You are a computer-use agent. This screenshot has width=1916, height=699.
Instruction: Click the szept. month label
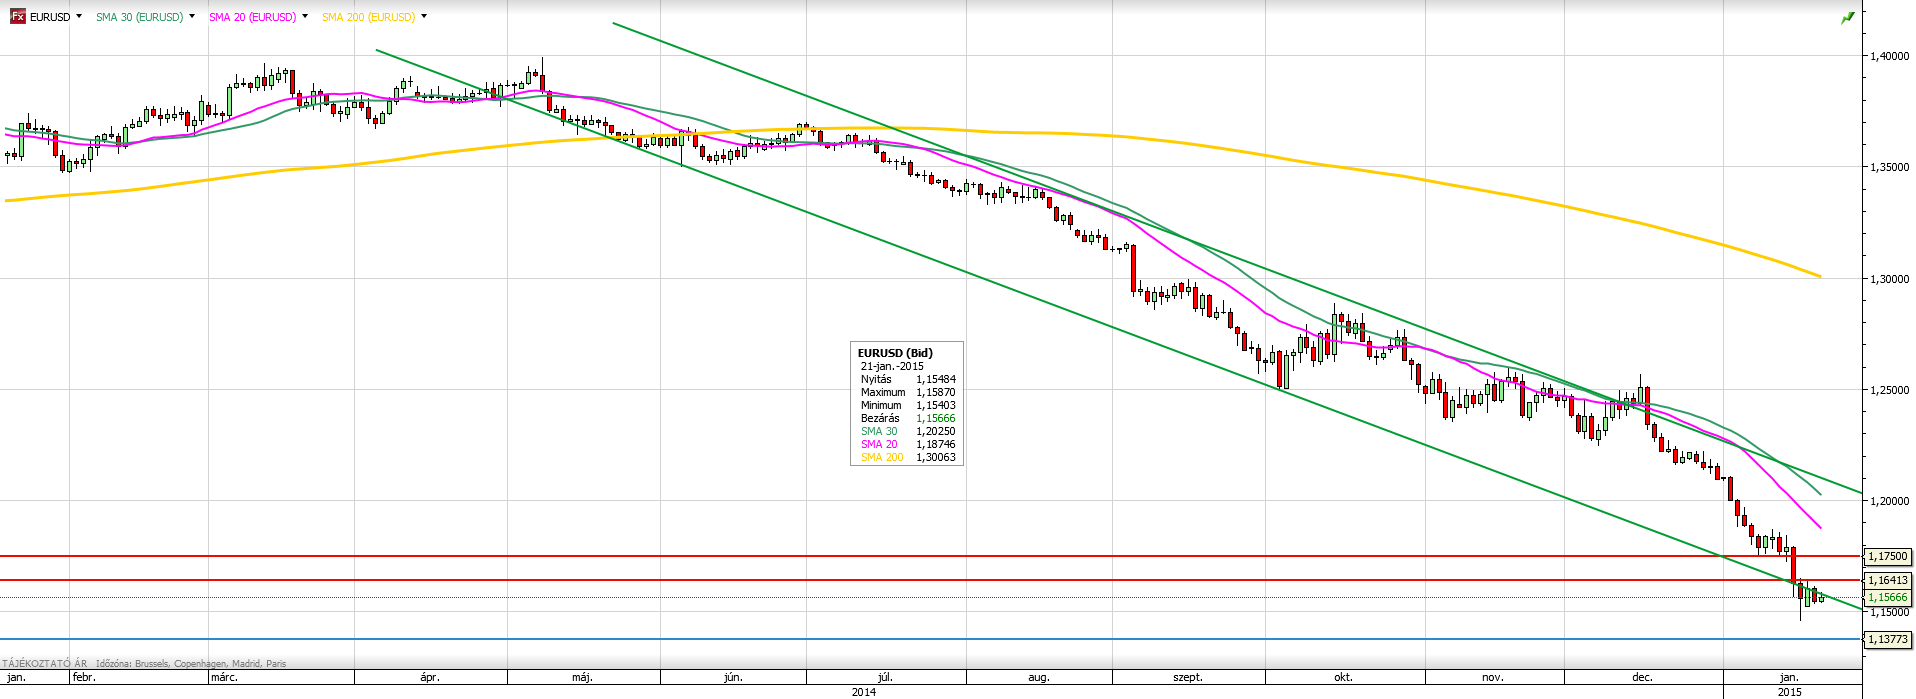1188,677
